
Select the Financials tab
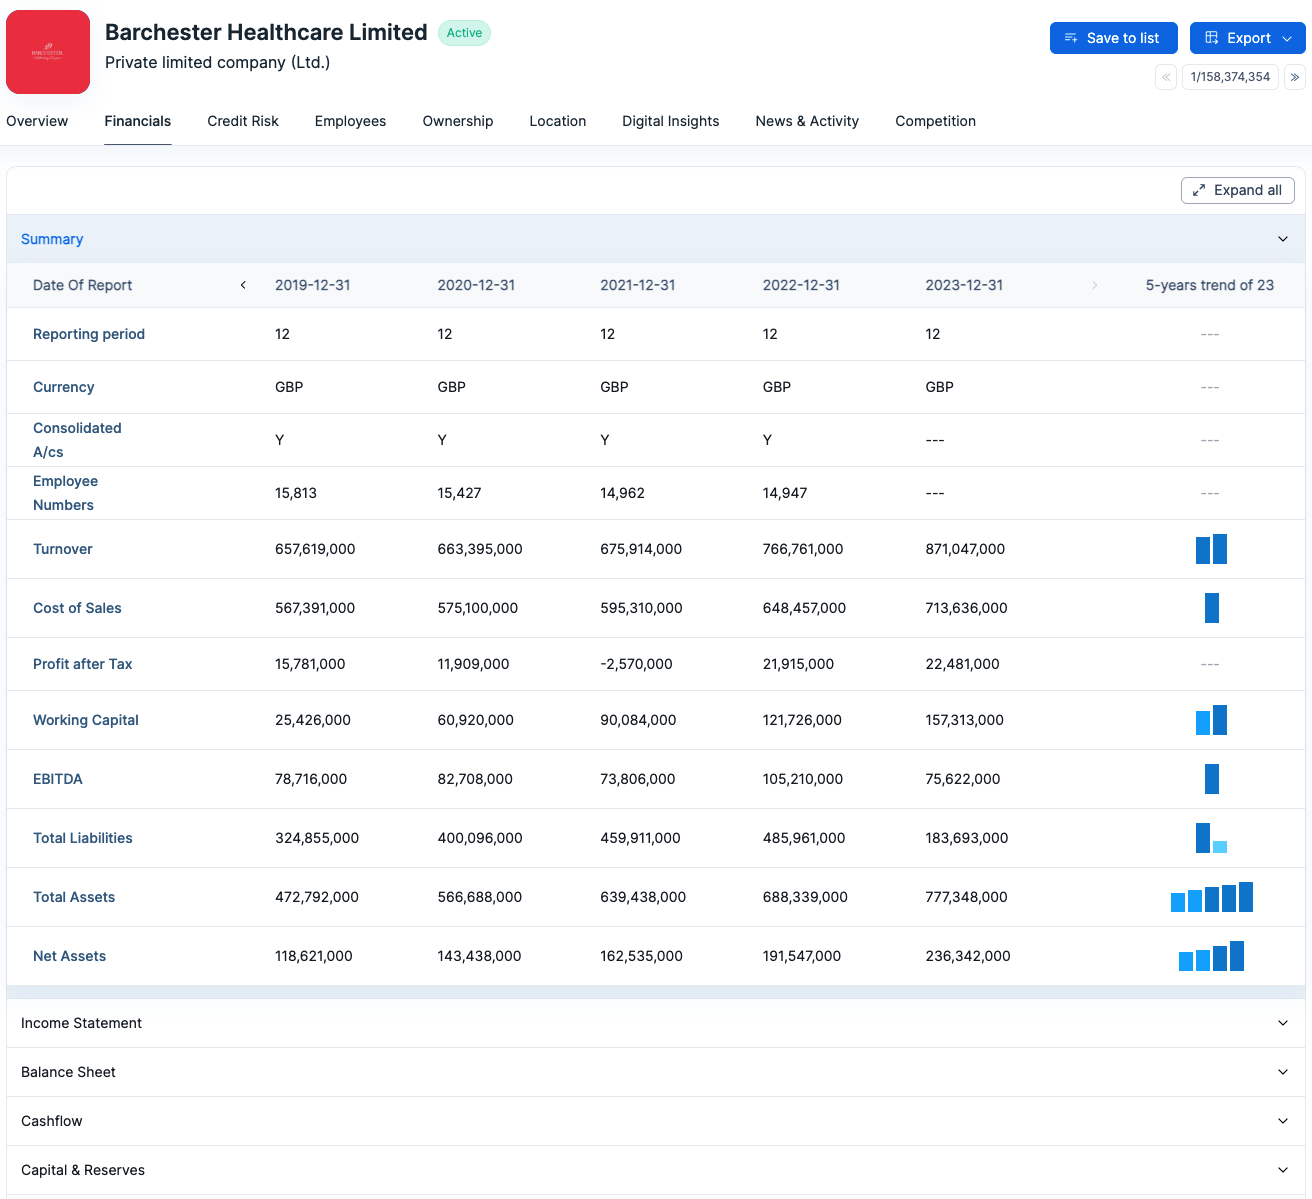pos(138,121)
